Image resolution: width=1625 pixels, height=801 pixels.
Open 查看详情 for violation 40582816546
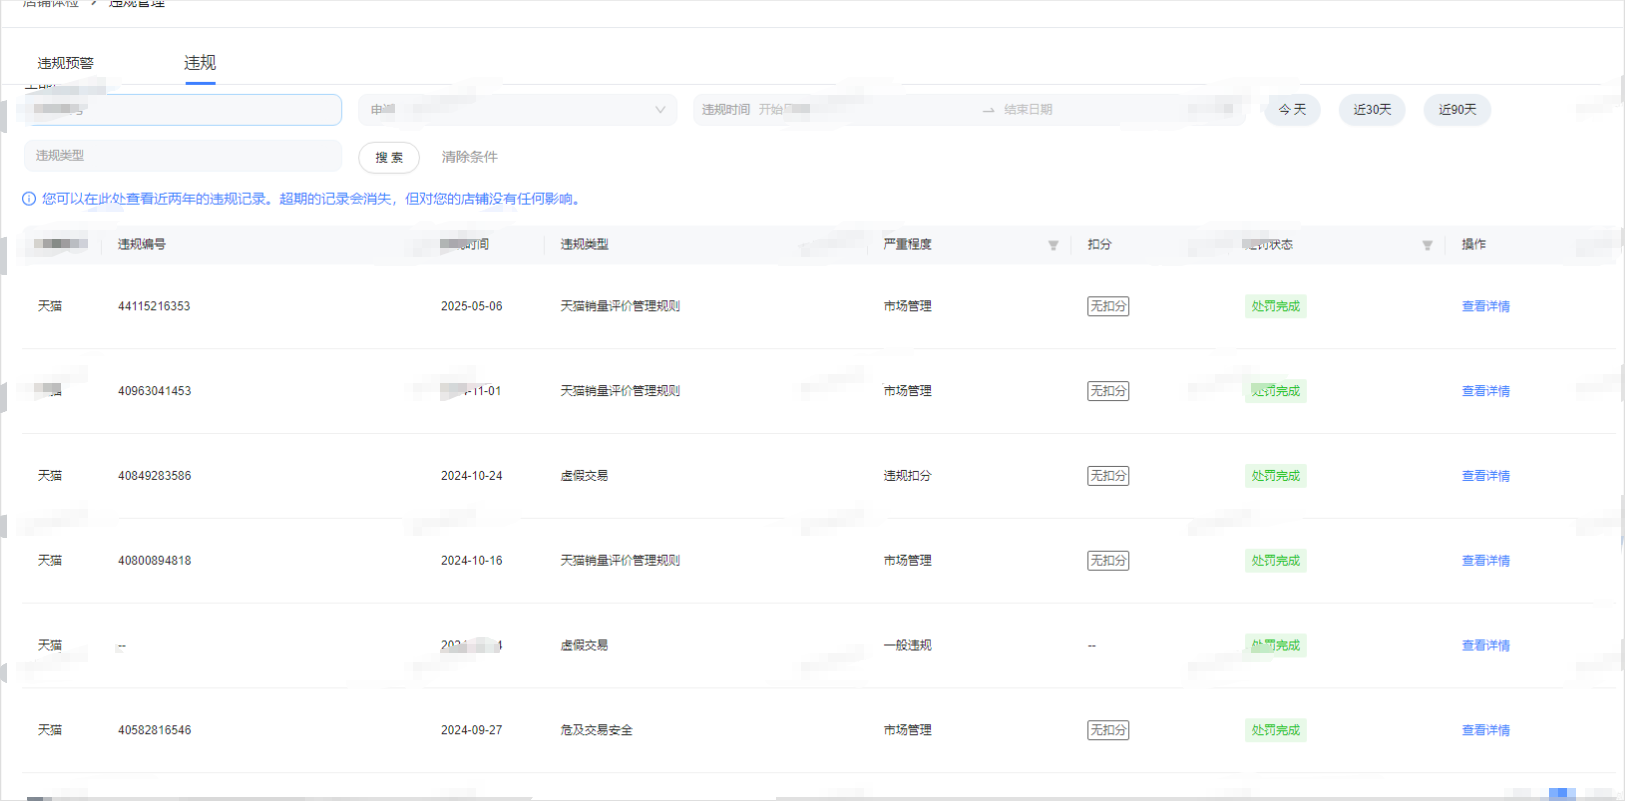(x=1485, y=730)
